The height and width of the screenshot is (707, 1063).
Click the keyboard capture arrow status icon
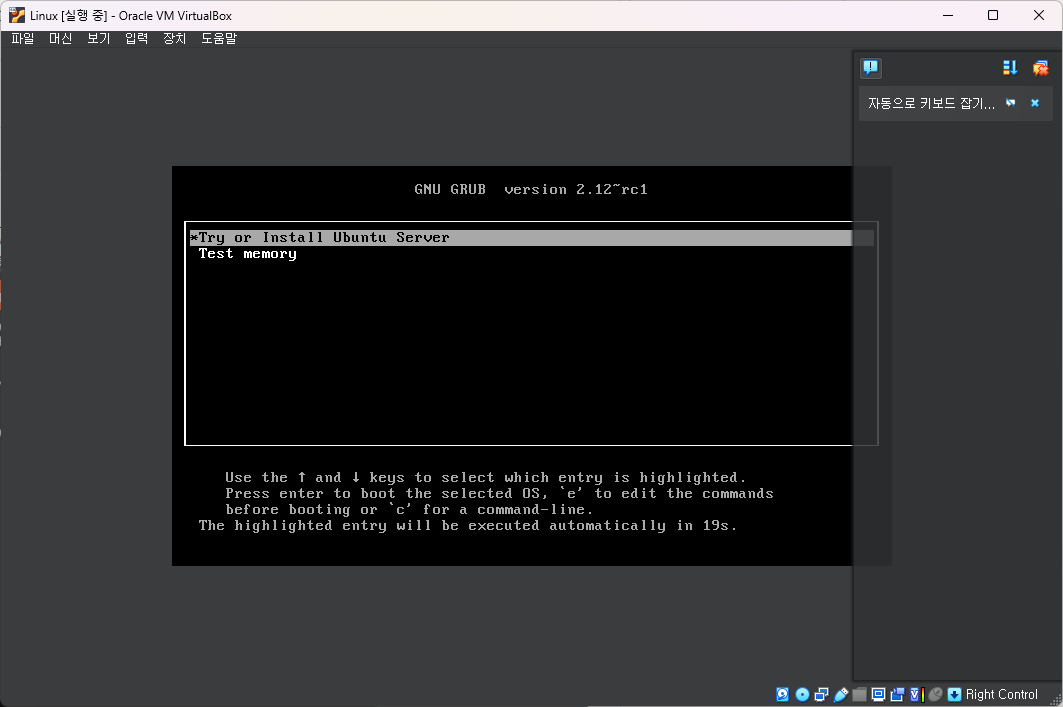[955, 694]
